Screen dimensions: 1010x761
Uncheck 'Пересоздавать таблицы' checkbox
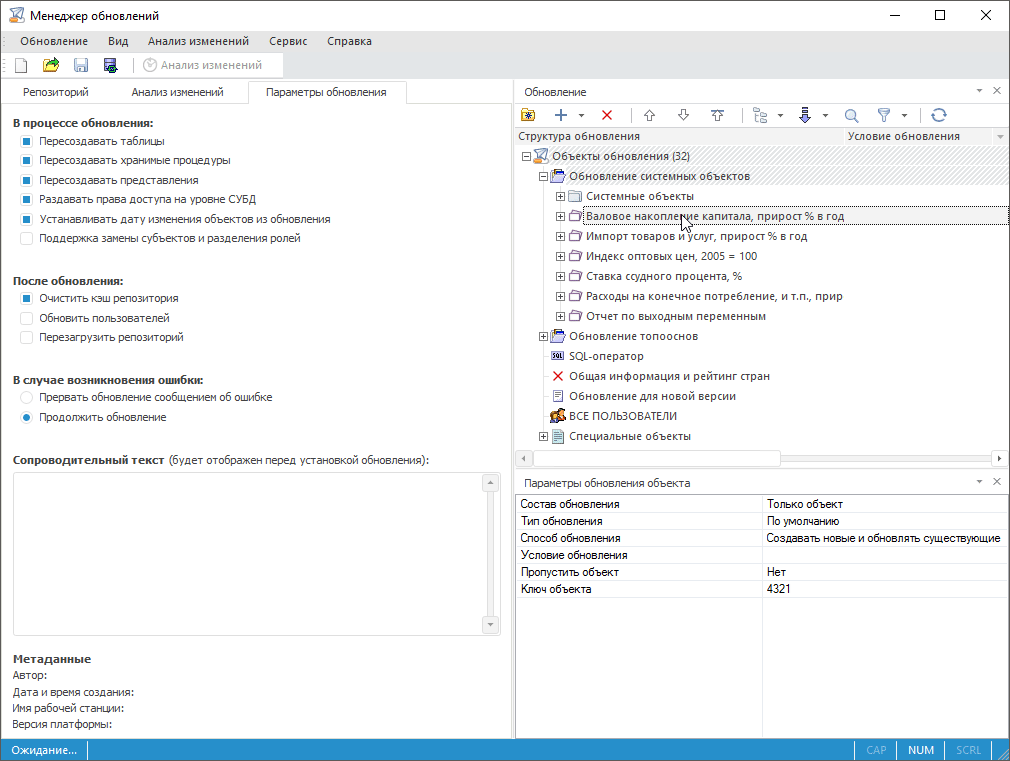click(x=27, y=141)
